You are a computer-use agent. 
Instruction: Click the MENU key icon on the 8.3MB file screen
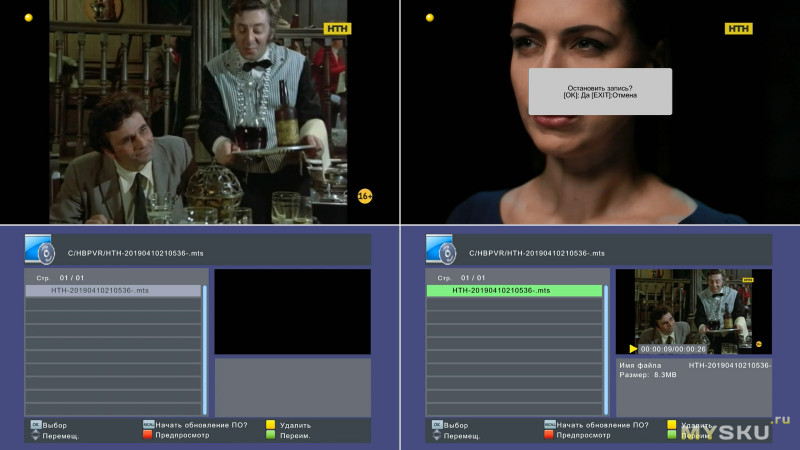tap(549, 424)
